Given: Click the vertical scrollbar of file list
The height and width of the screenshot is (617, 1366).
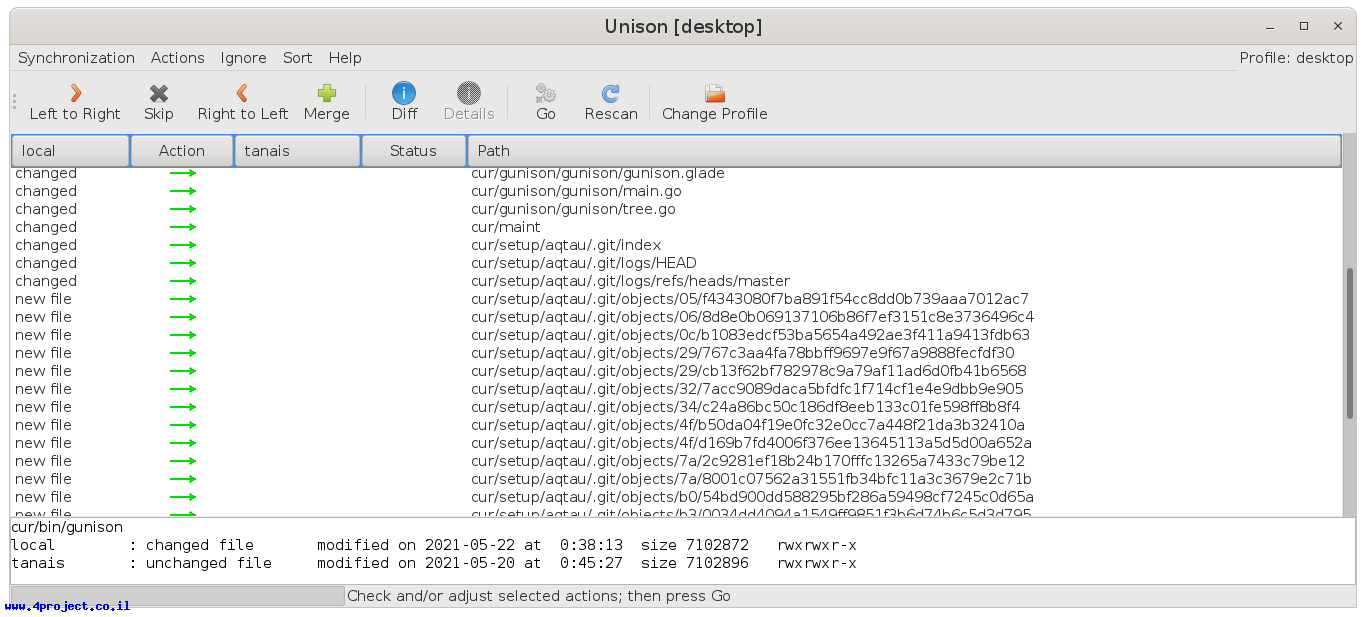Looking at the screenshot, I should click(x=1350, y=342).
